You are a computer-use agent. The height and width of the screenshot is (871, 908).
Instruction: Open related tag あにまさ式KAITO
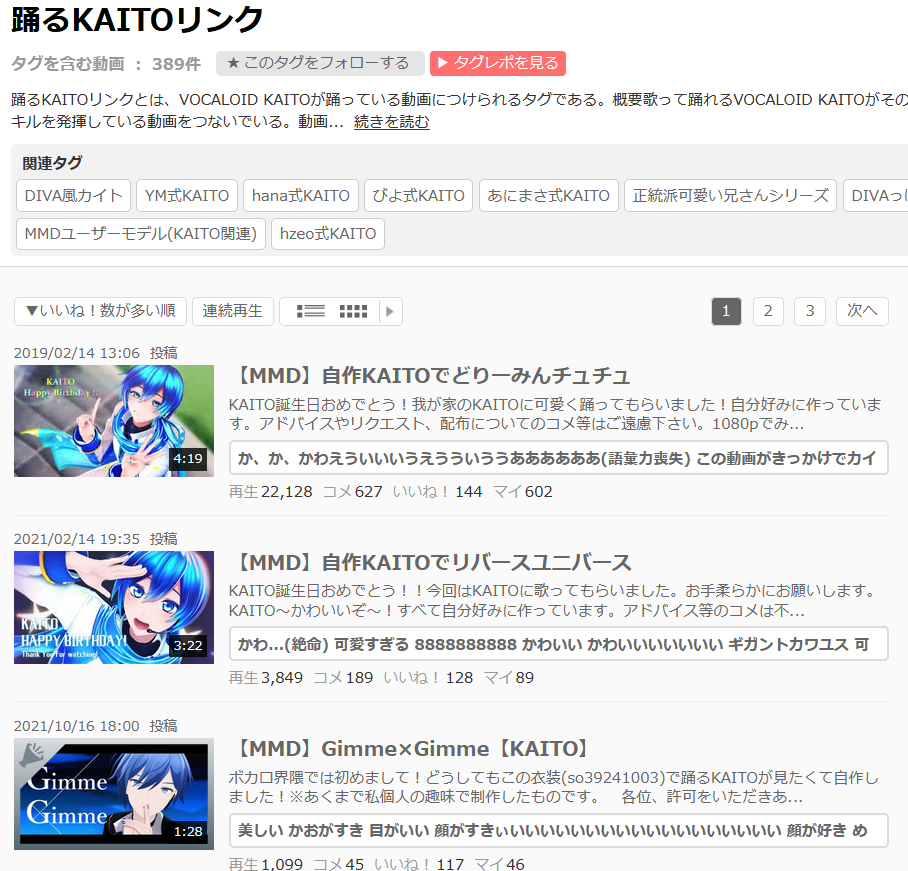tap(548, 196)
